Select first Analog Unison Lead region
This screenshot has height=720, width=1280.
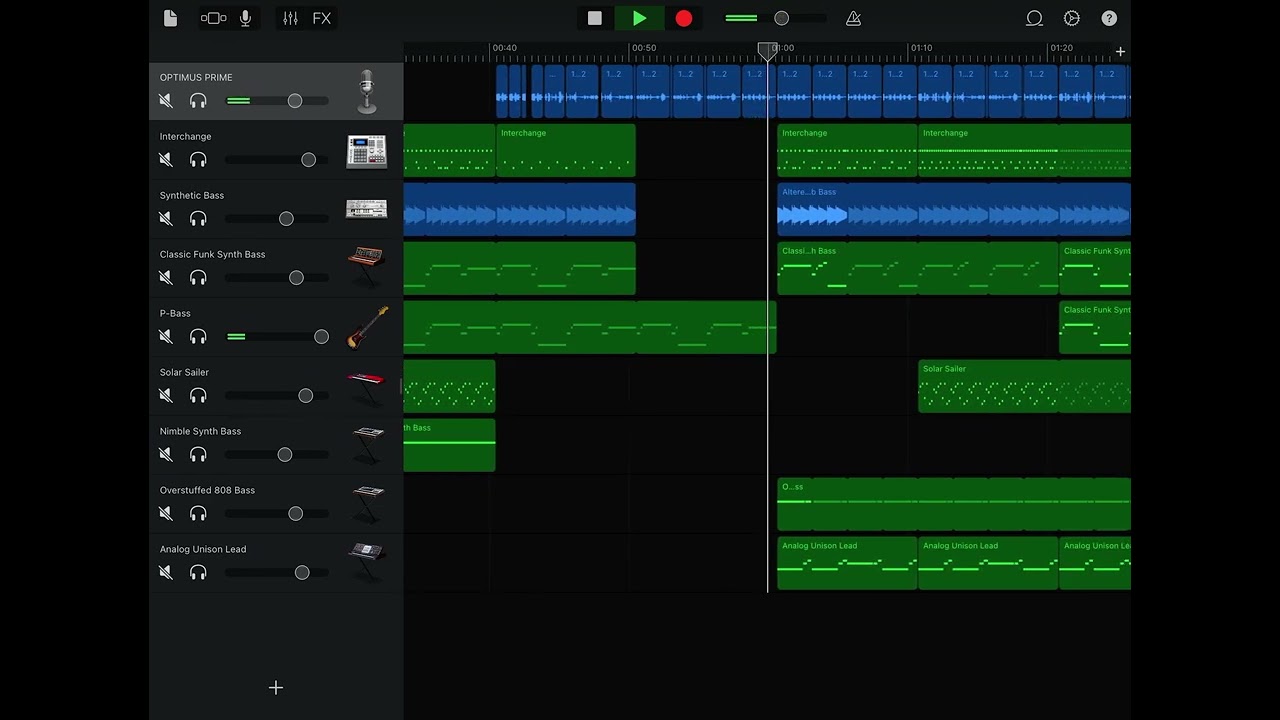tap(847, 563)
